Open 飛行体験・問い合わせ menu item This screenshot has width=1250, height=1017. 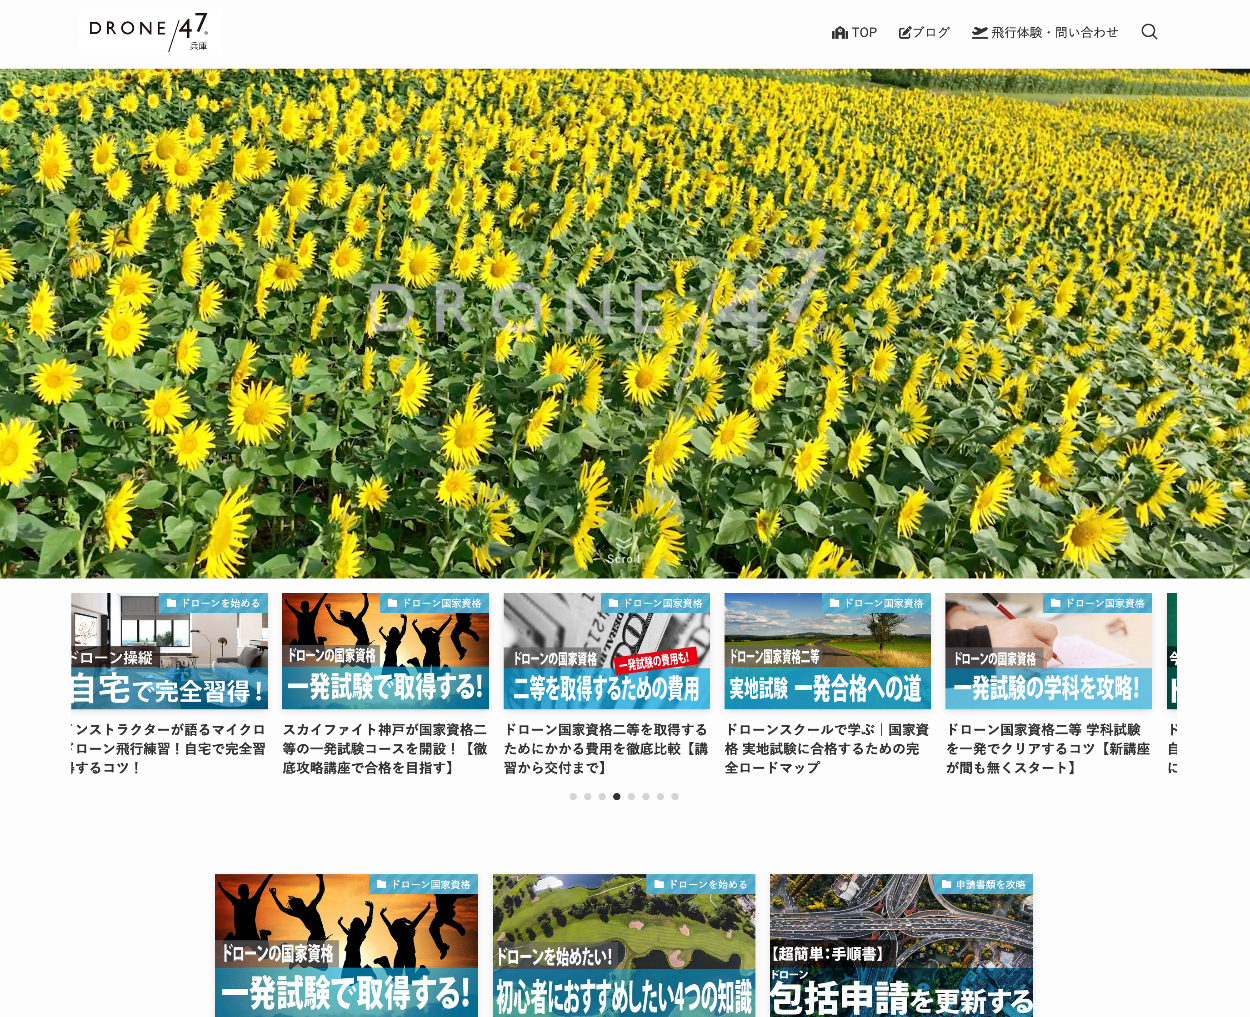click(1045, 32)
